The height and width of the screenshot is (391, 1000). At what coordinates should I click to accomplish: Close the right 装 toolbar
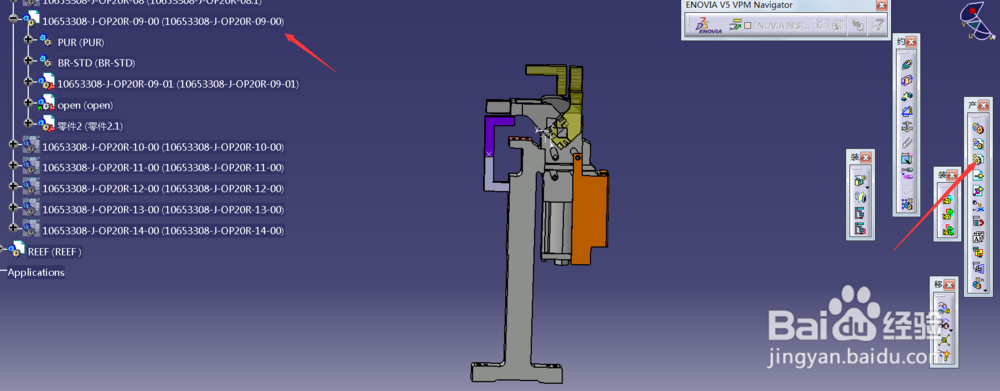[x=952, y=175]
